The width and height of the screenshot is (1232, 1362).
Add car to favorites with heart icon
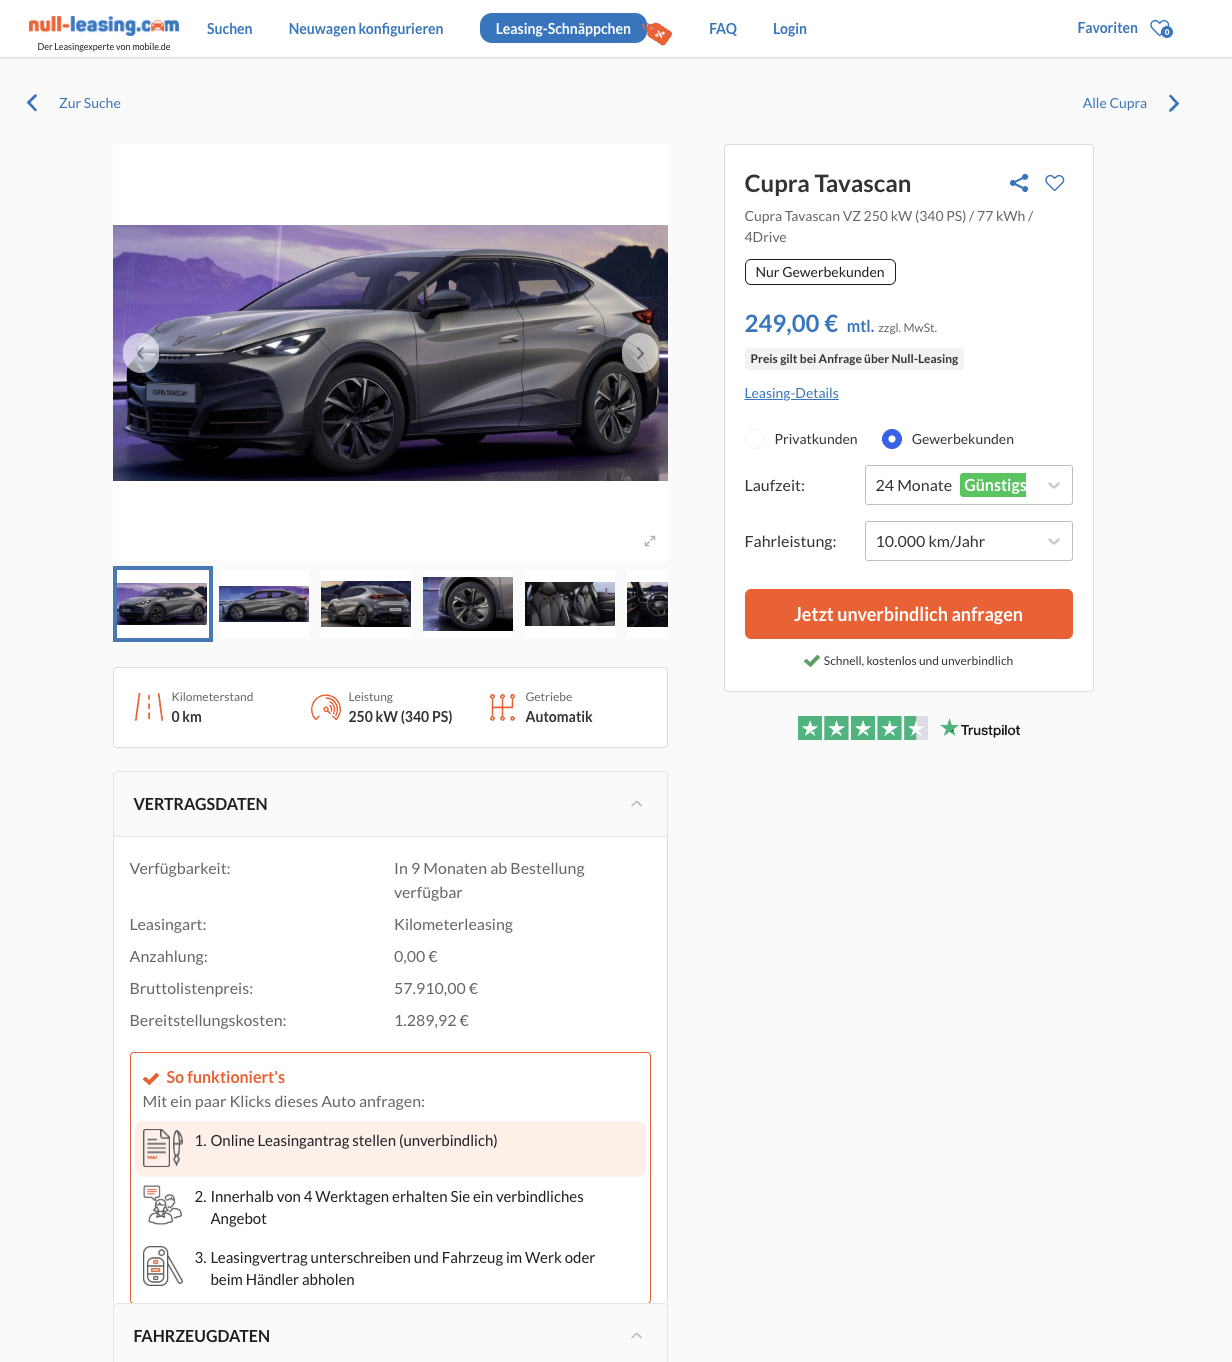[1054, 183]
